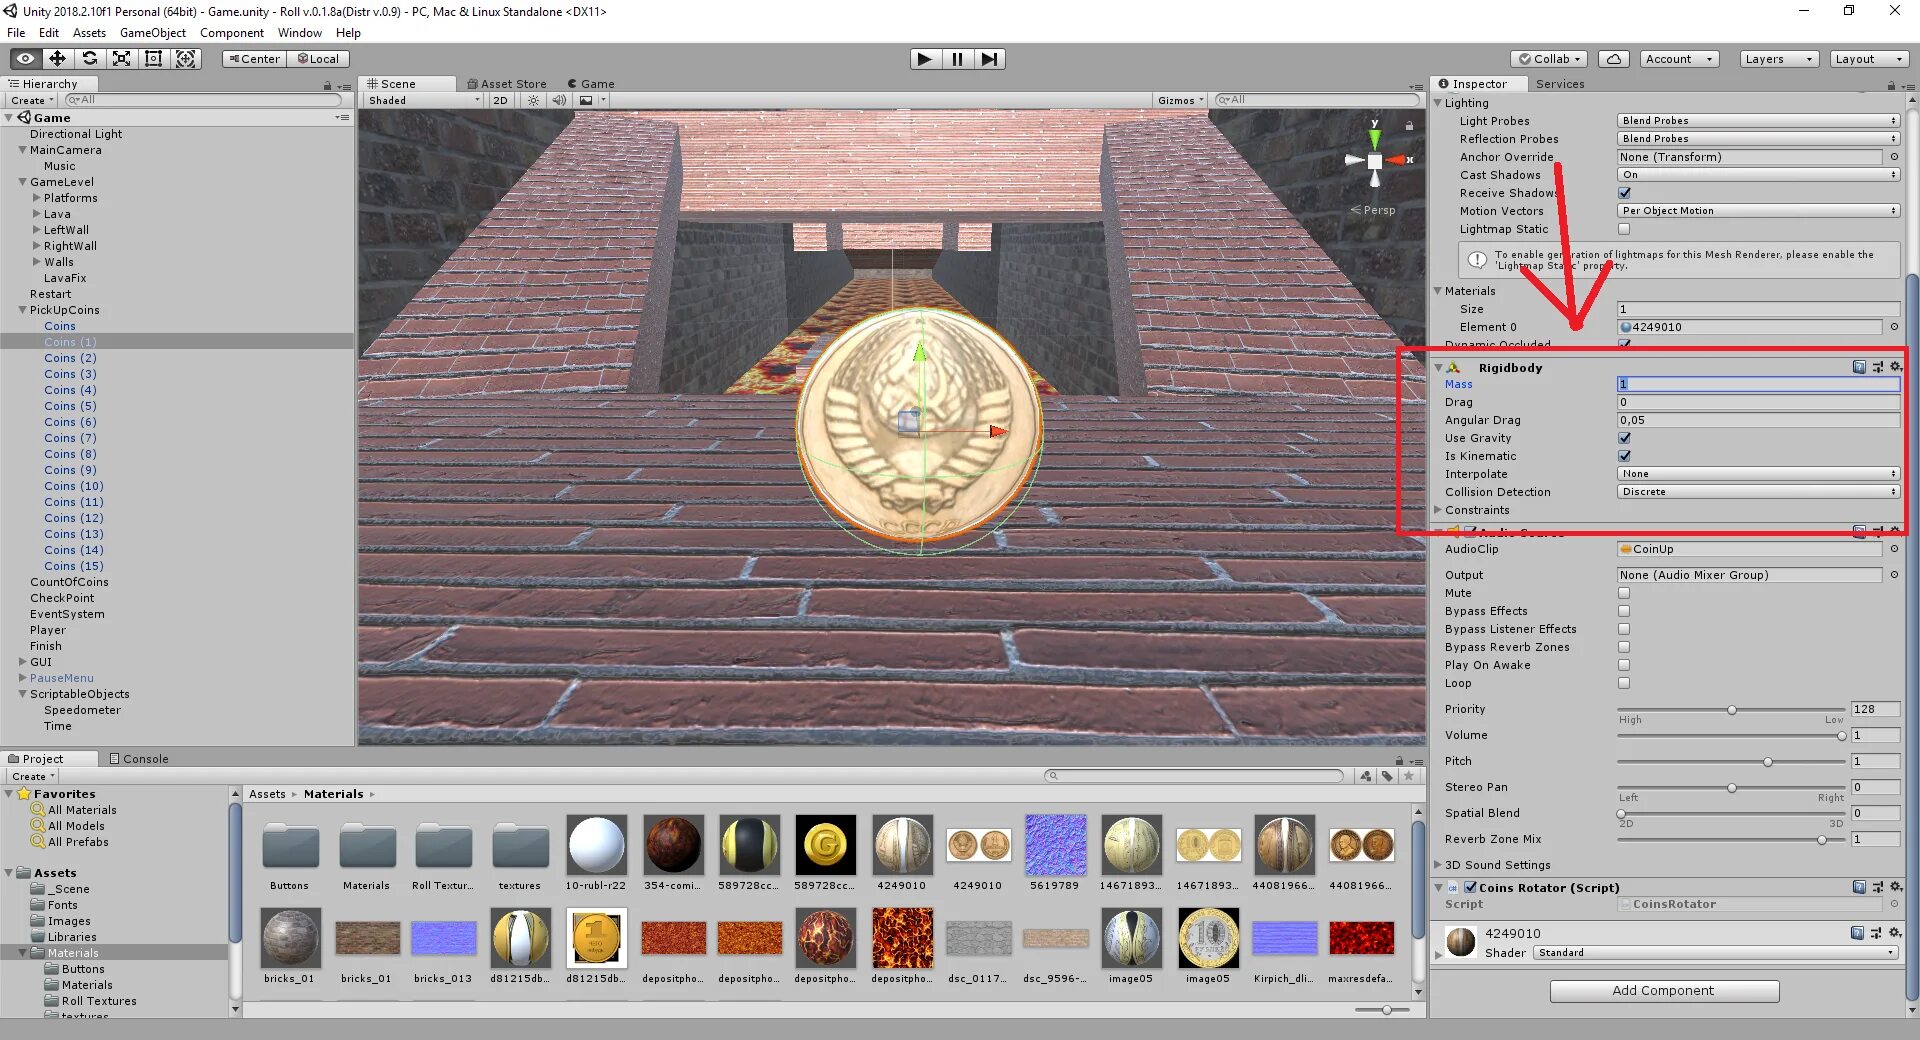This screenshot has height=1040, width=1920.
Task: Switch to Asset Store tab
Action: tap(507, 84)
